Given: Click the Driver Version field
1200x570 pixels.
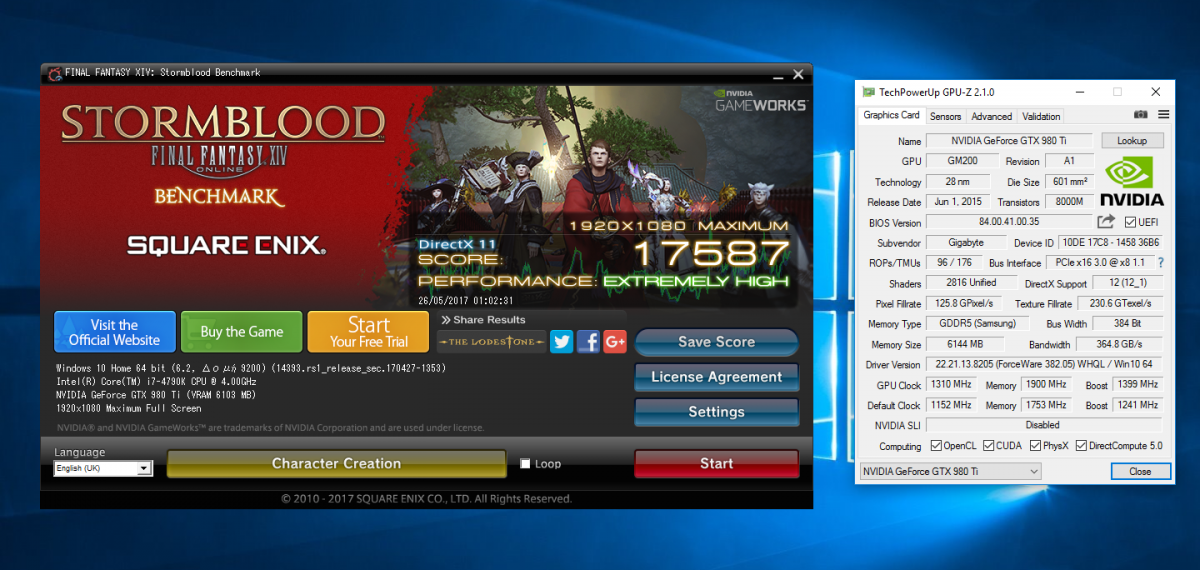Looking at the screenshot, I should pyautogui.click(x=1046, y=365).
